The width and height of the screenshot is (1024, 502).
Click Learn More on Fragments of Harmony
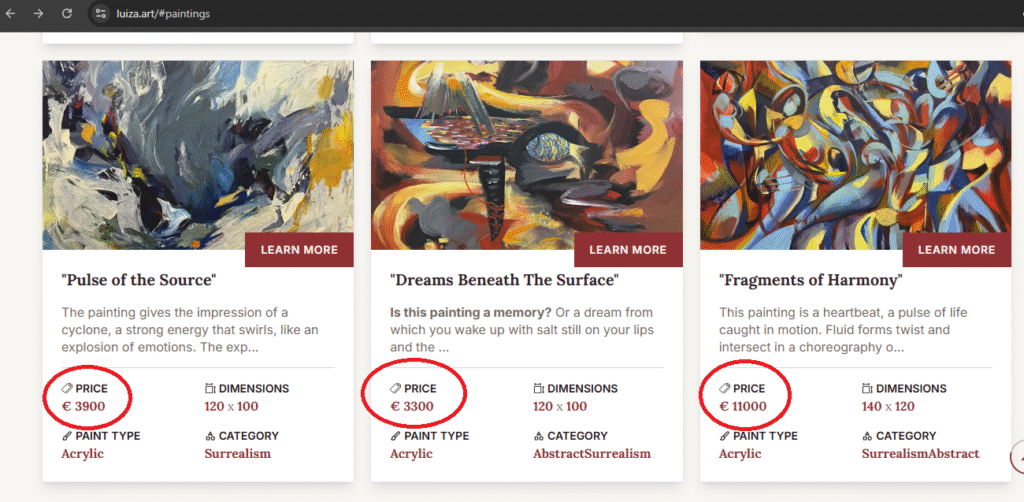tap(956, 250)
